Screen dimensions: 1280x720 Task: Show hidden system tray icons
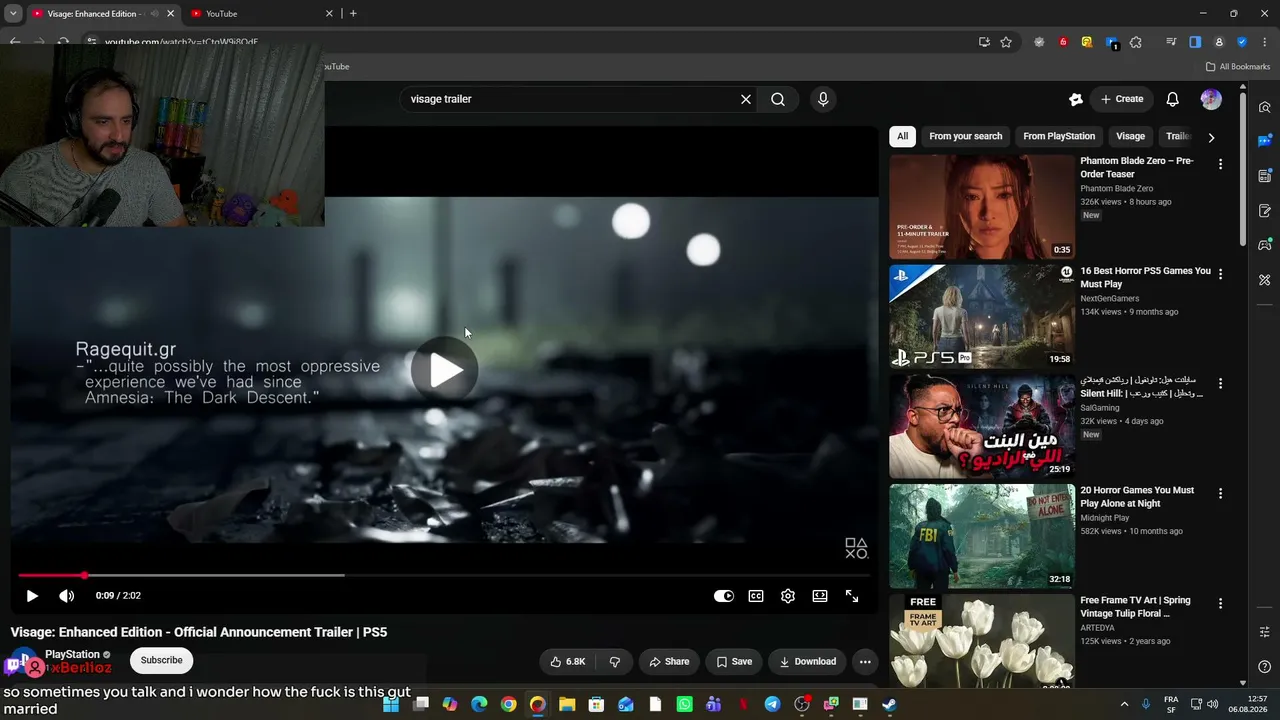(x=1124, y=705)
